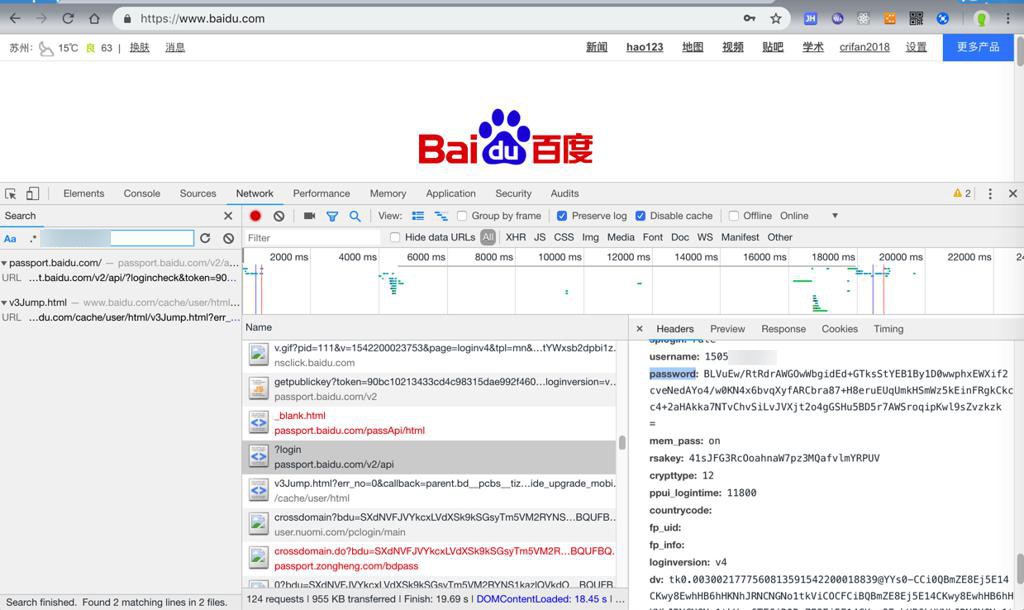Filter requests by XHR type

coord(515,237)
